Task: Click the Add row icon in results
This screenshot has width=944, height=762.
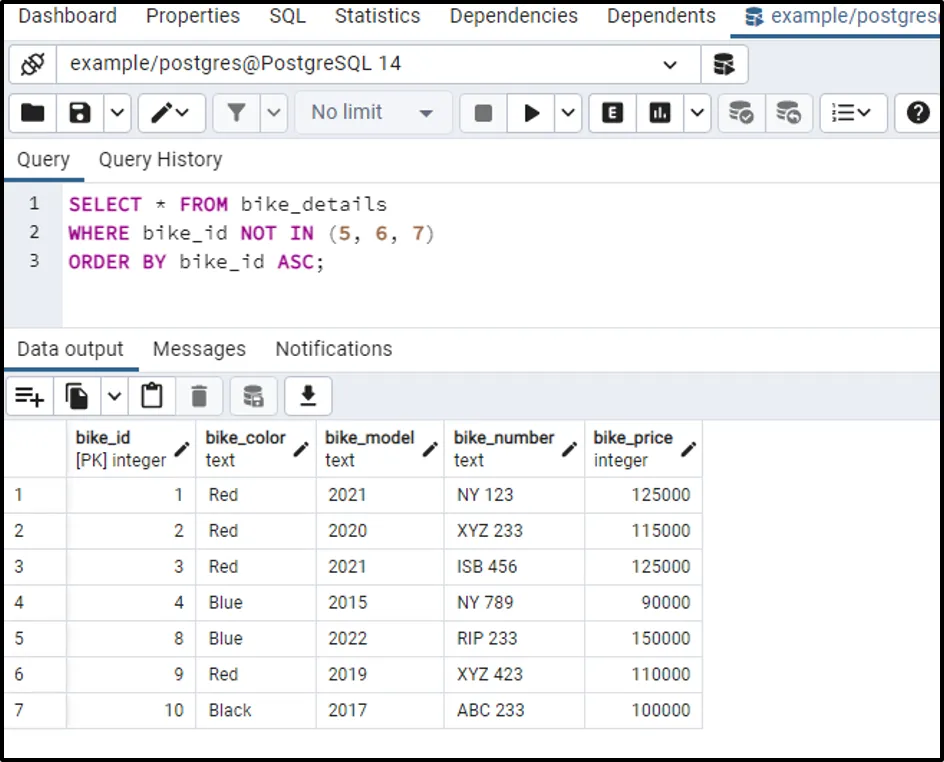Action: click(30, 397)
